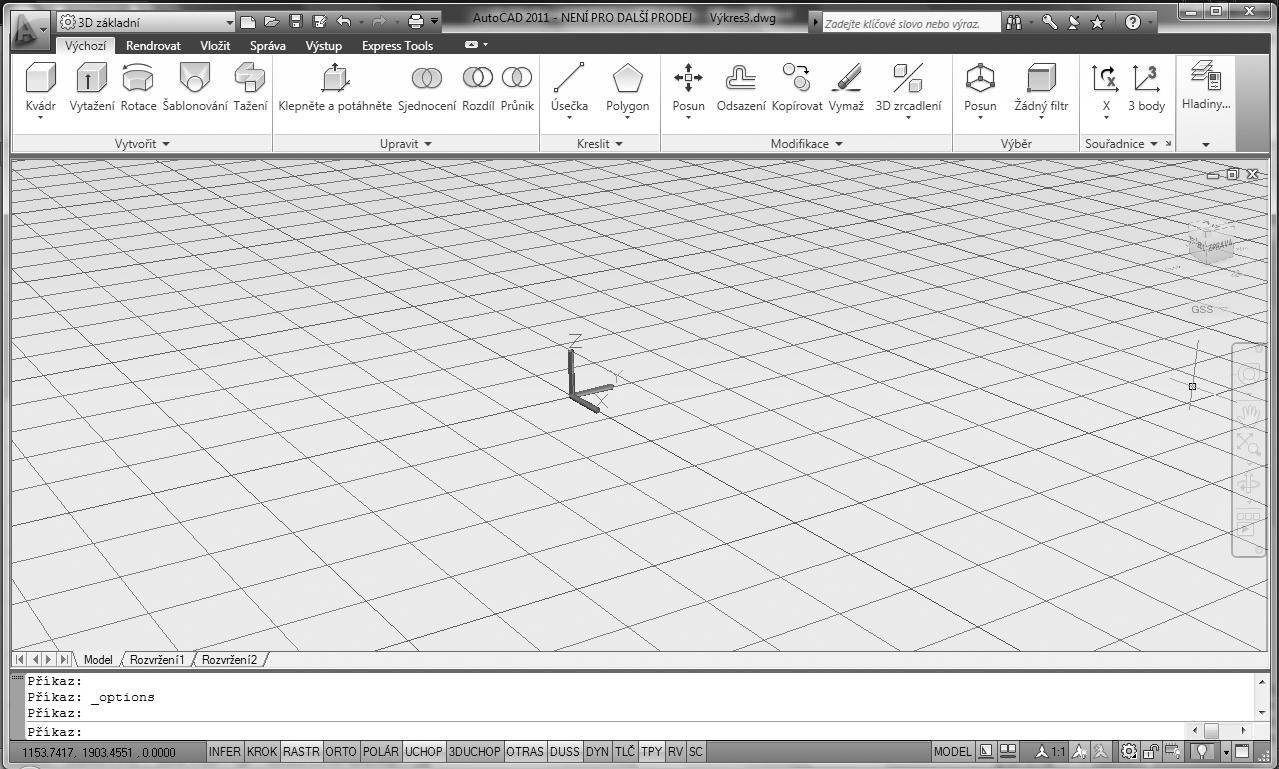Expand the Vytvořit panel

pyautogui.click(x=143, y=144)
